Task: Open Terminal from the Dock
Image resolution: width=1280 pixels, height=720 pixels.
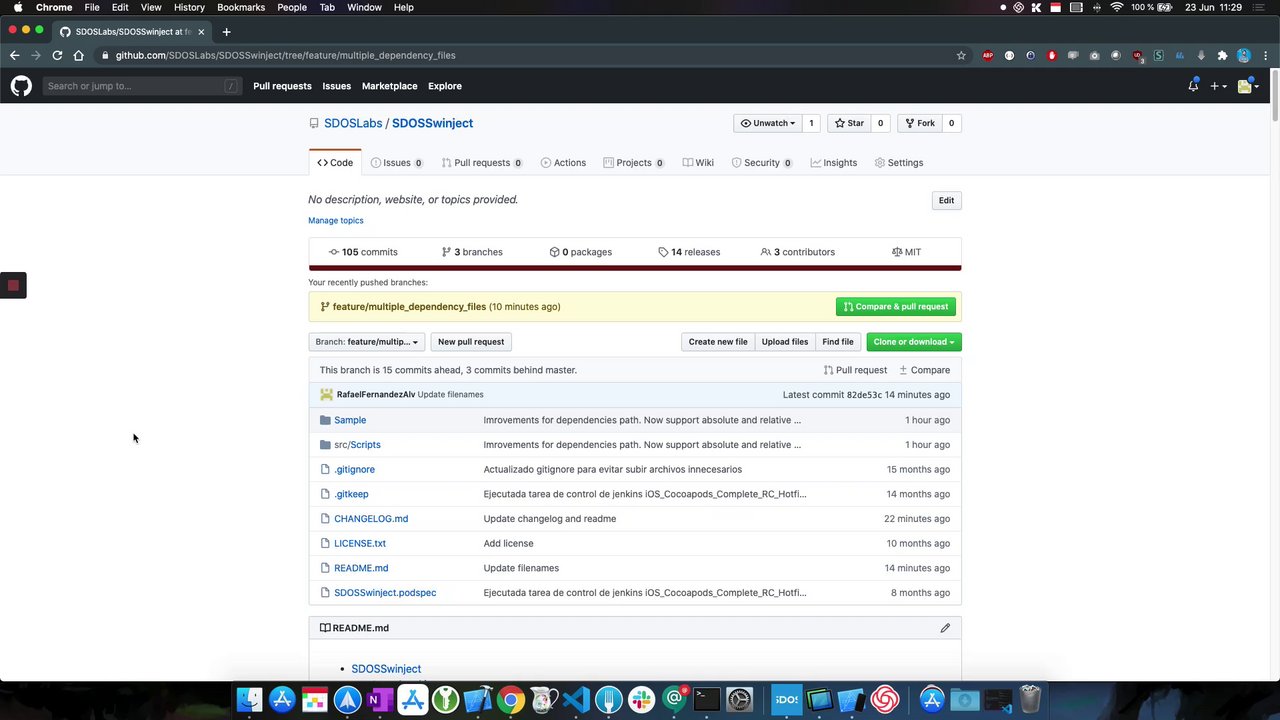Action: (x=707, y=700)
